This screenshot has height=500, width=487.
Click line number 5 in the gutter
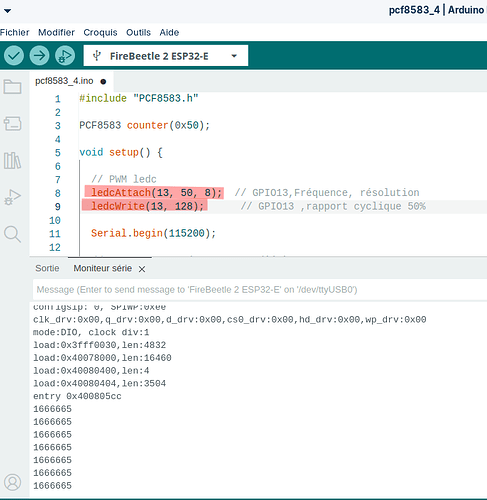(58, 153)
